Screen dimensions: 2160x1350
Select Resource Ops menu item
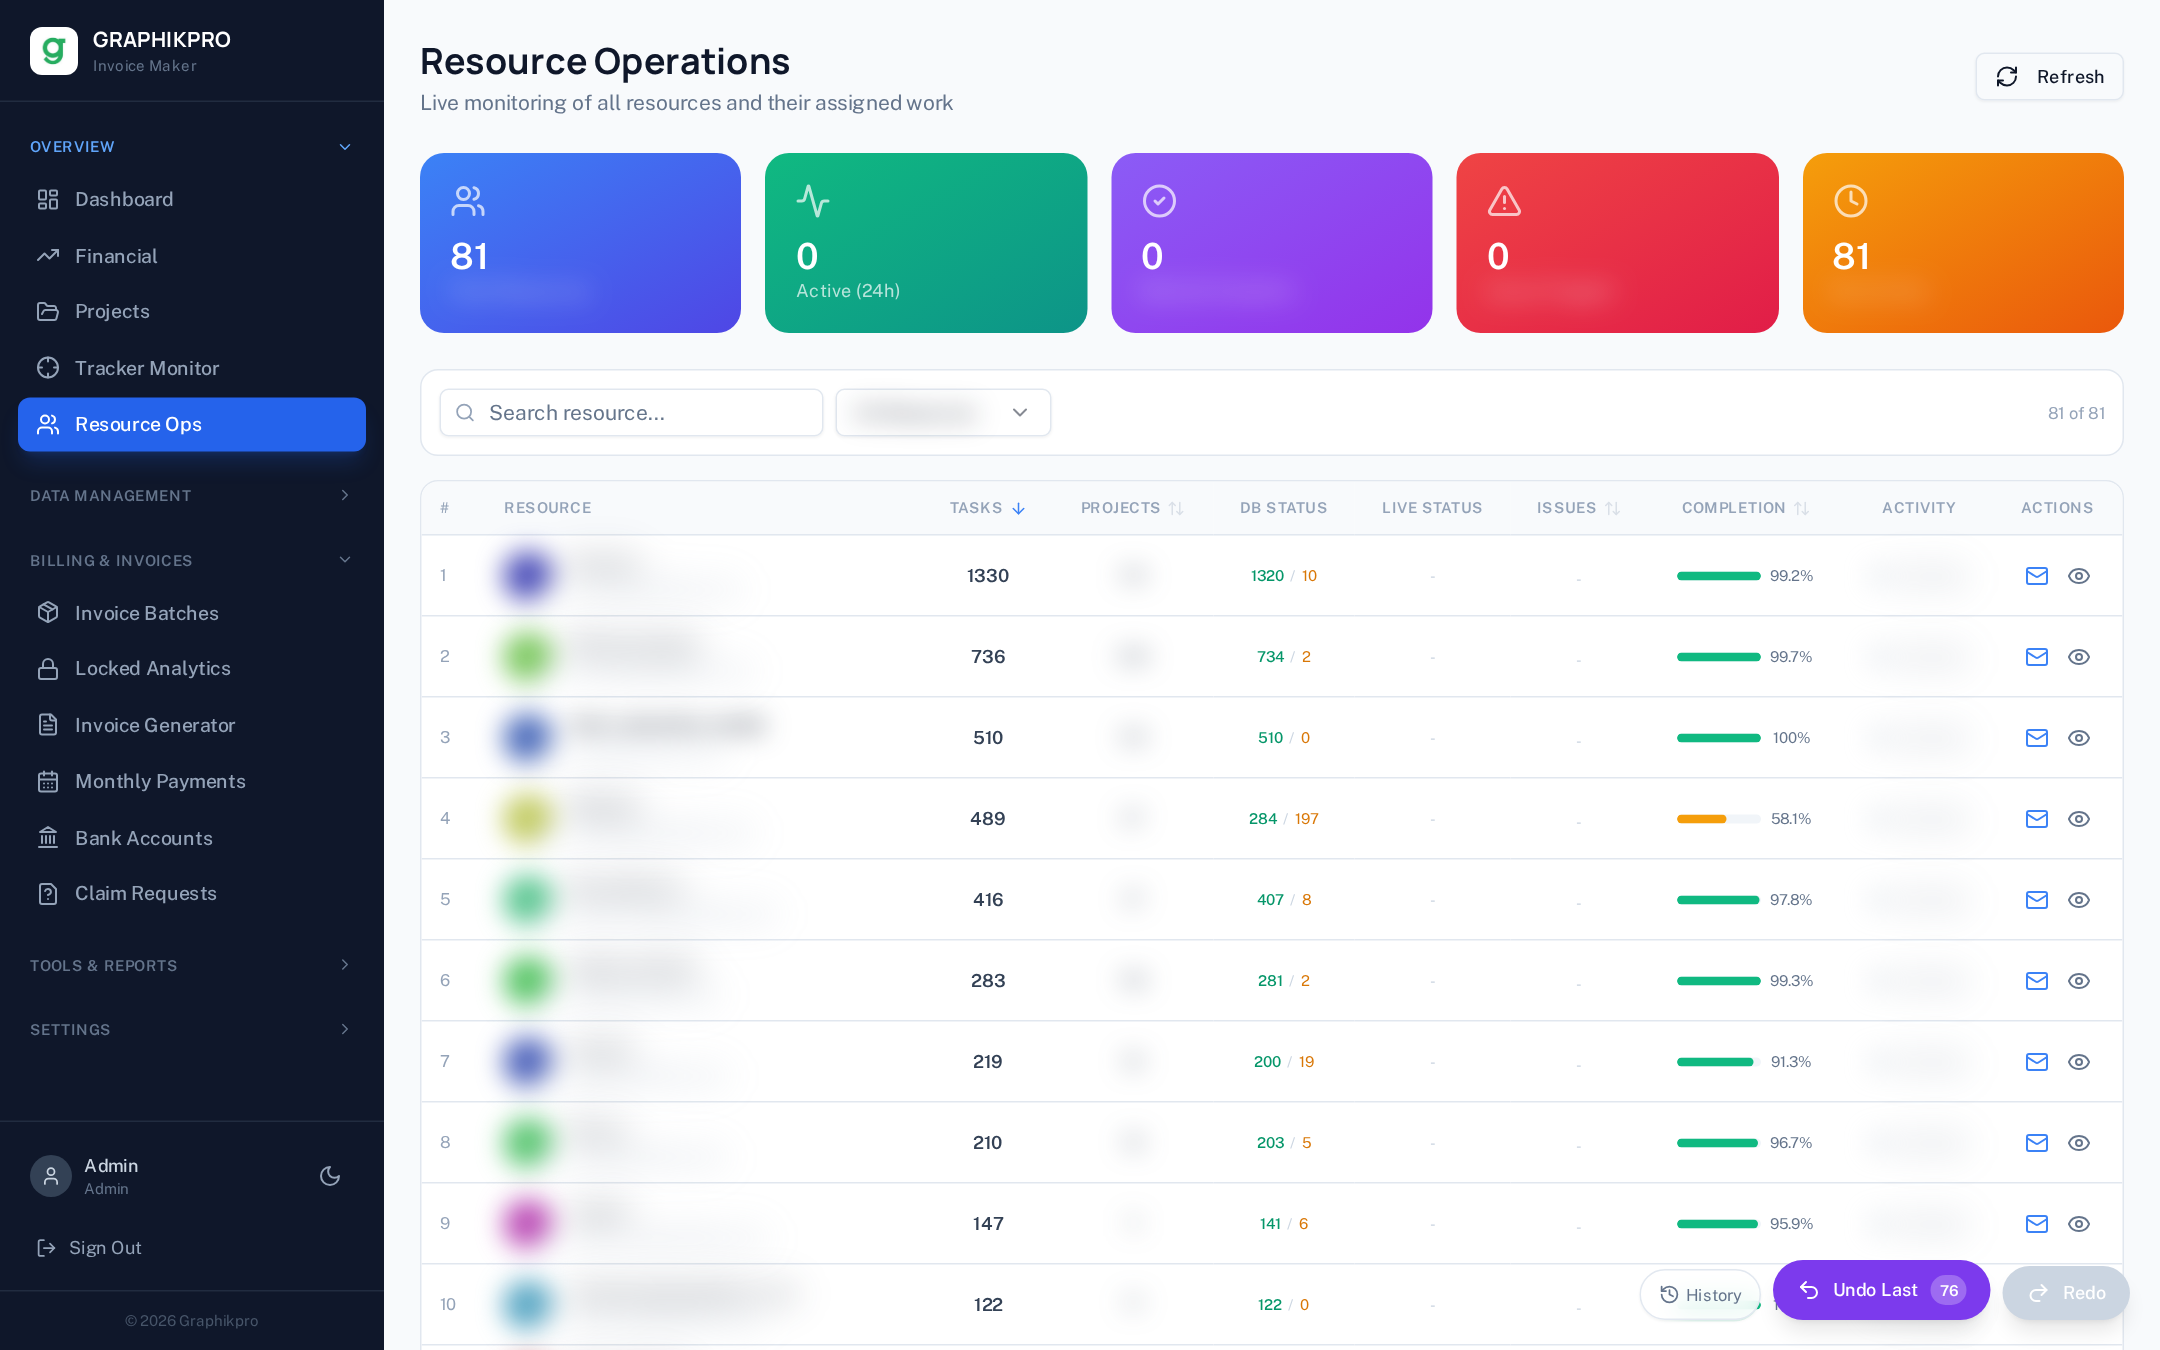point(191,424)
